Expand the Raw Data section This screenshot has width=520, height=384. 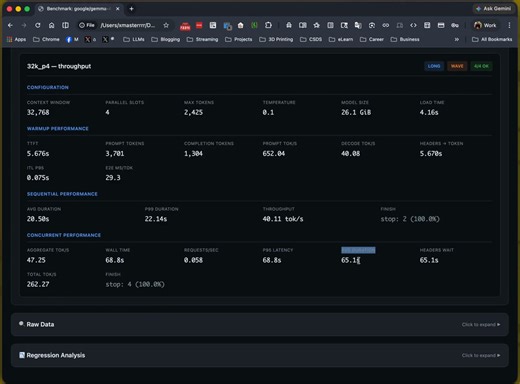(260, 324)
